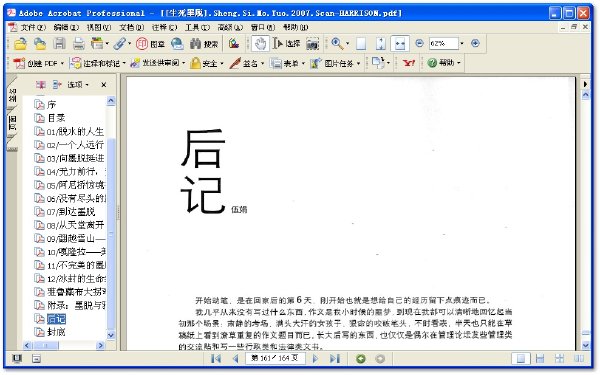
Task: Click the organizer icon next to Print
Action: coord(97,44)
